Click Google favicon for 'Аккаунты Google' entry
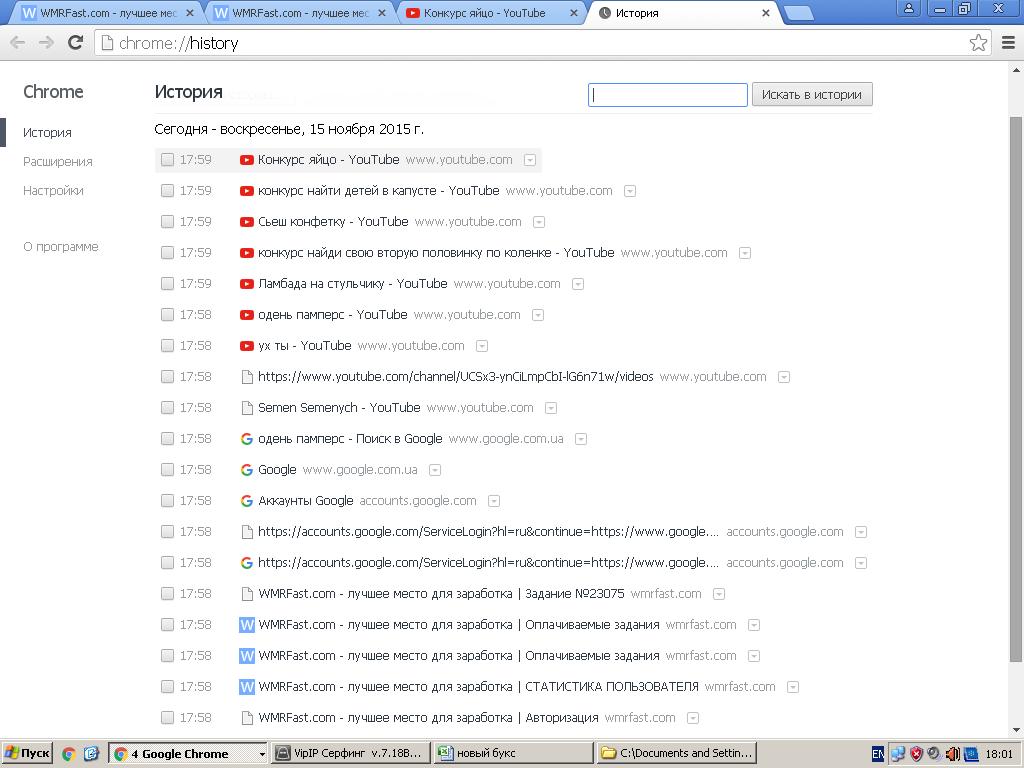This screenshot has width=1024, height=768. [246, 501]
